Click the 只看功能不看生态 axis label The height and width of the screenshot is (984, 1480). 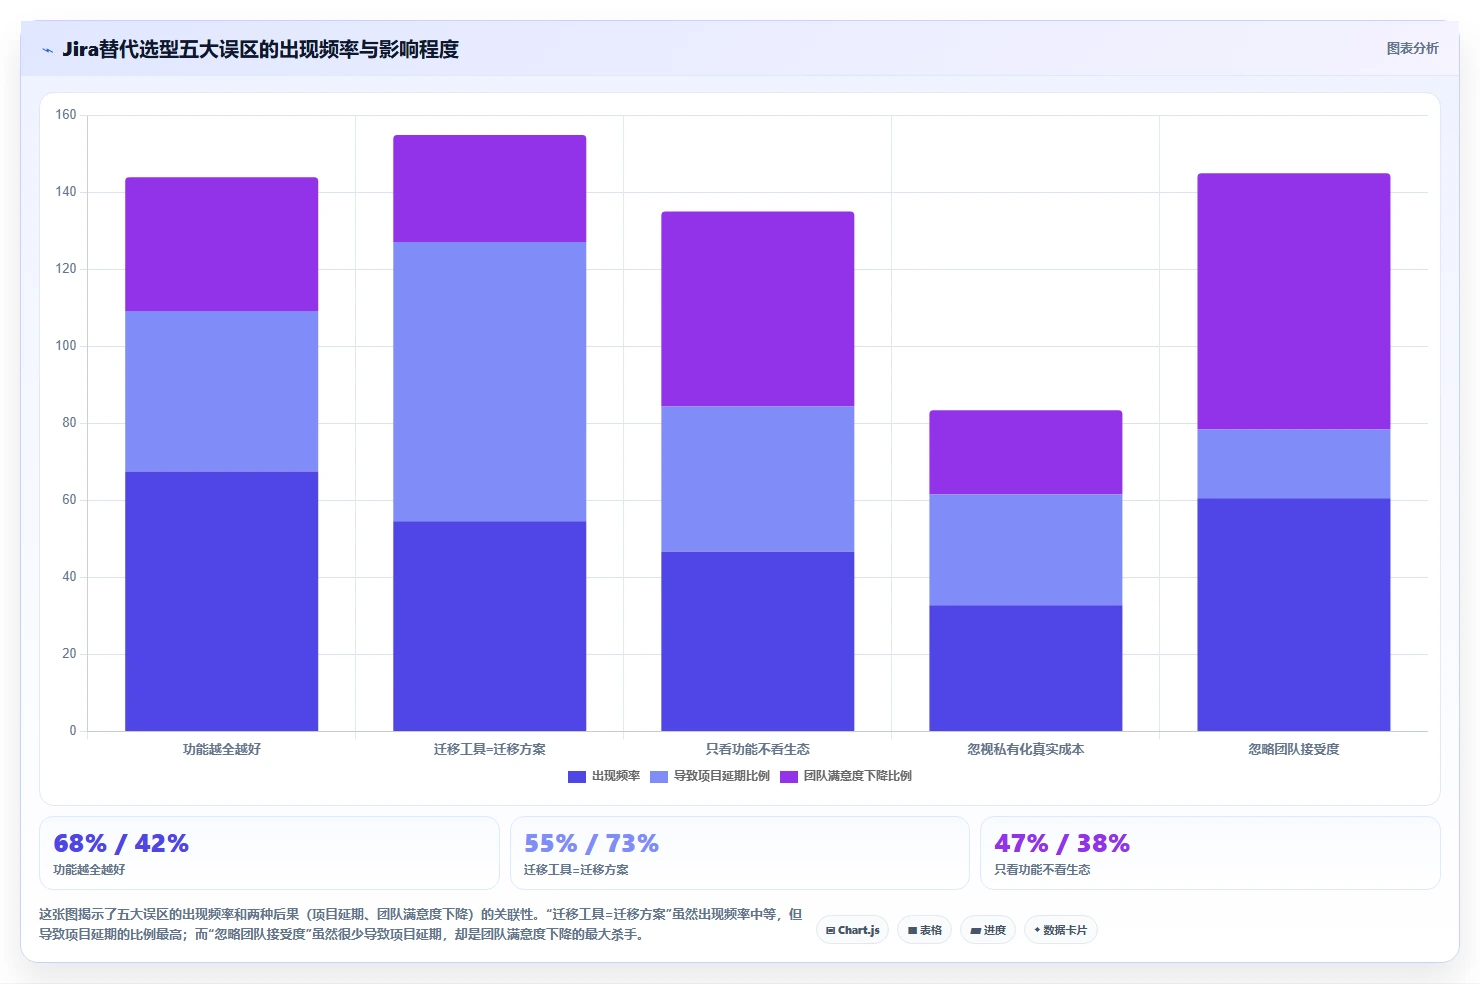[x=758, y=749]
